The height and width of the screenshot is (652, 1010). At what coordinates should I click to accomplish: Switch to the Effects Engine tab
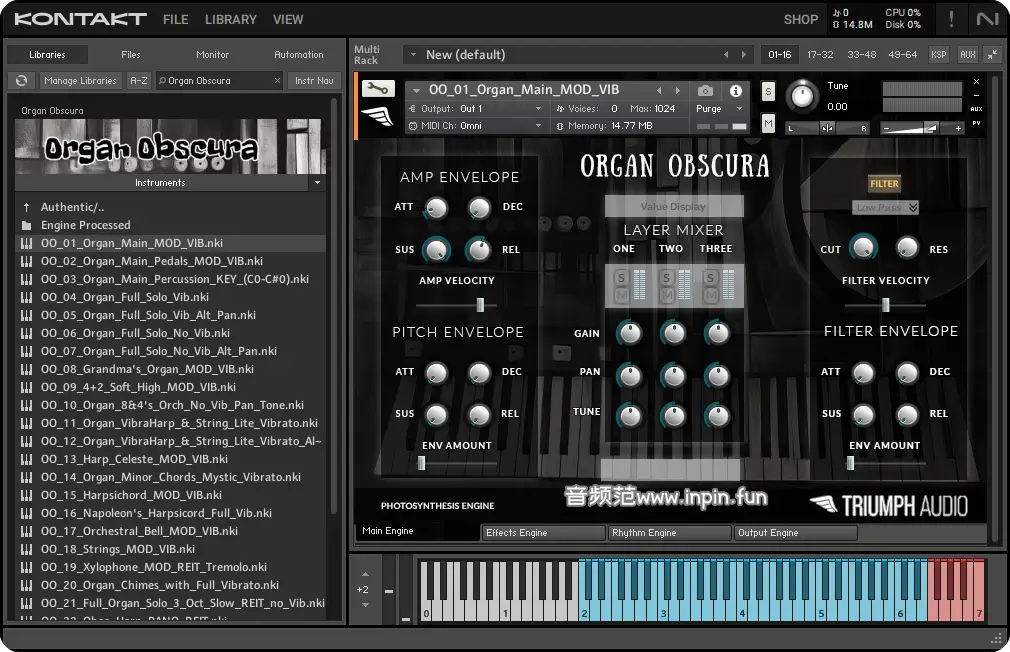(x=542, y=533)
